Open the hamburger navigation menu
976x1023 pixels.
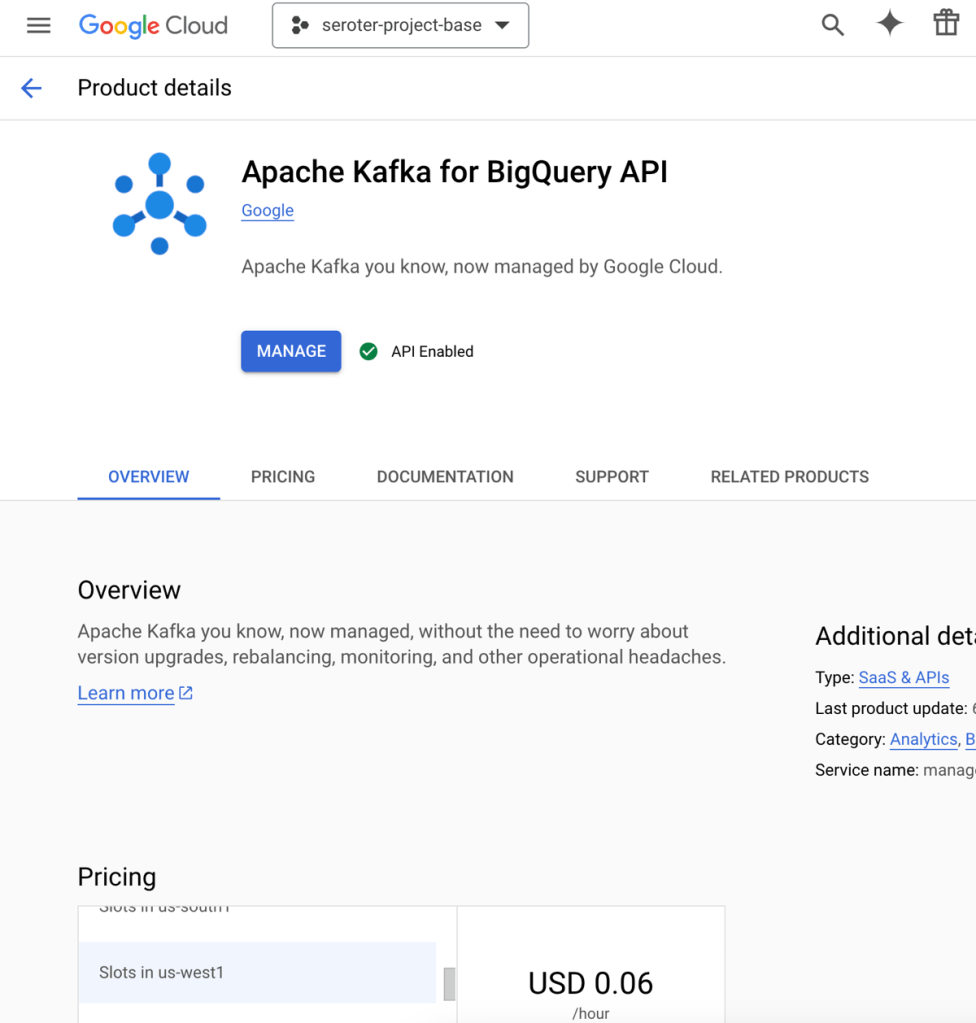[38, 26]
